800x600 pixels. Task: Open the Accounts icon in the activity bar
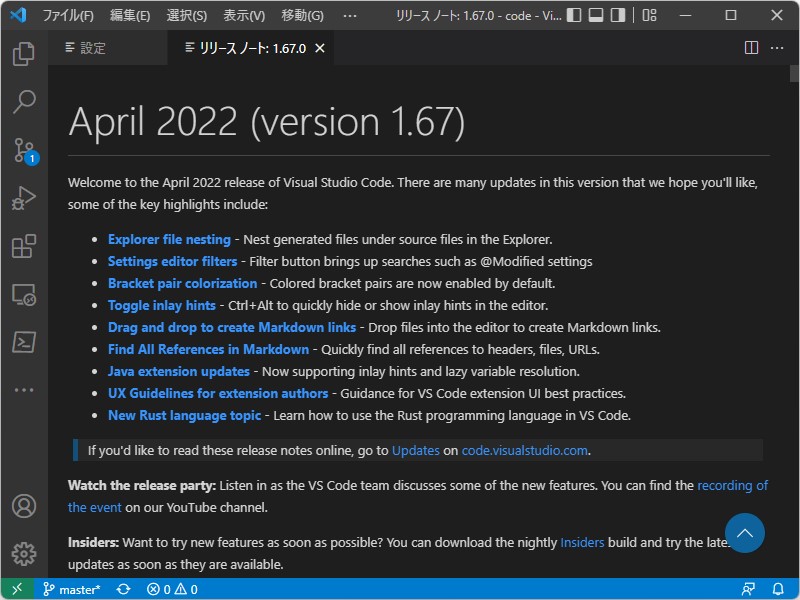(22, 506)
